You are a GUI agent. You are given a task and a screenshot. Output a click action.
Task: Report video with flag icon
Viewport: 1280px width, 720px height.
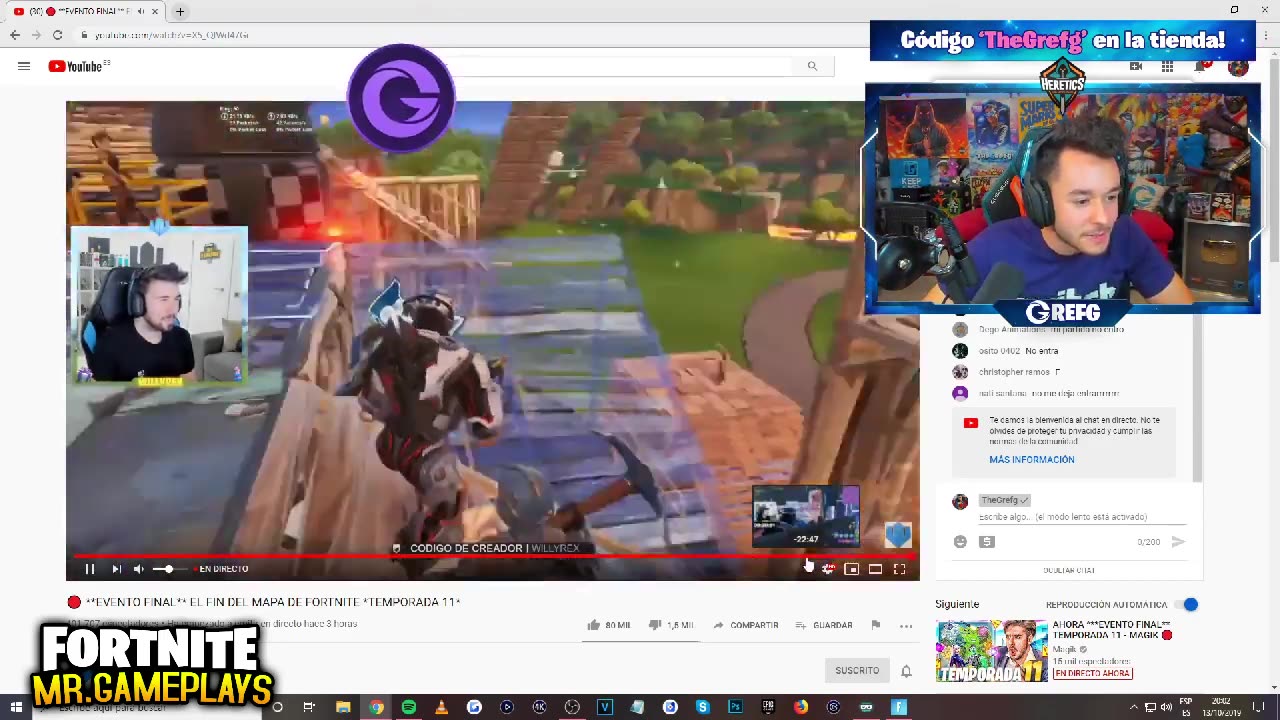click(x=876, y=625)
